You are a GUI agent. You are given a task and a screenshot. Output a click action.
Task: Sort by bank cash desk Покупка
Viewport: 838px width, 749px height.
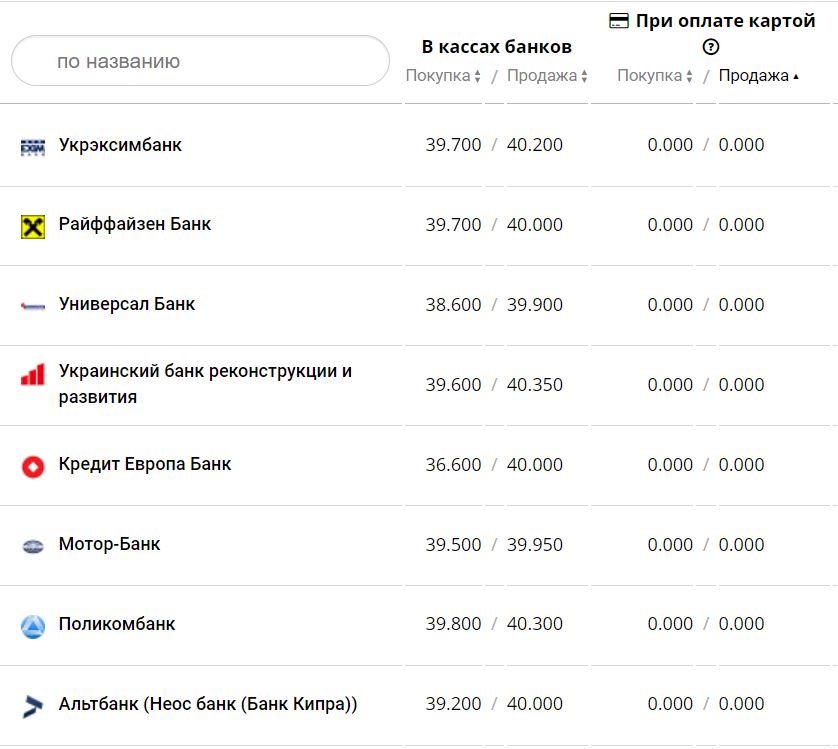443,76
